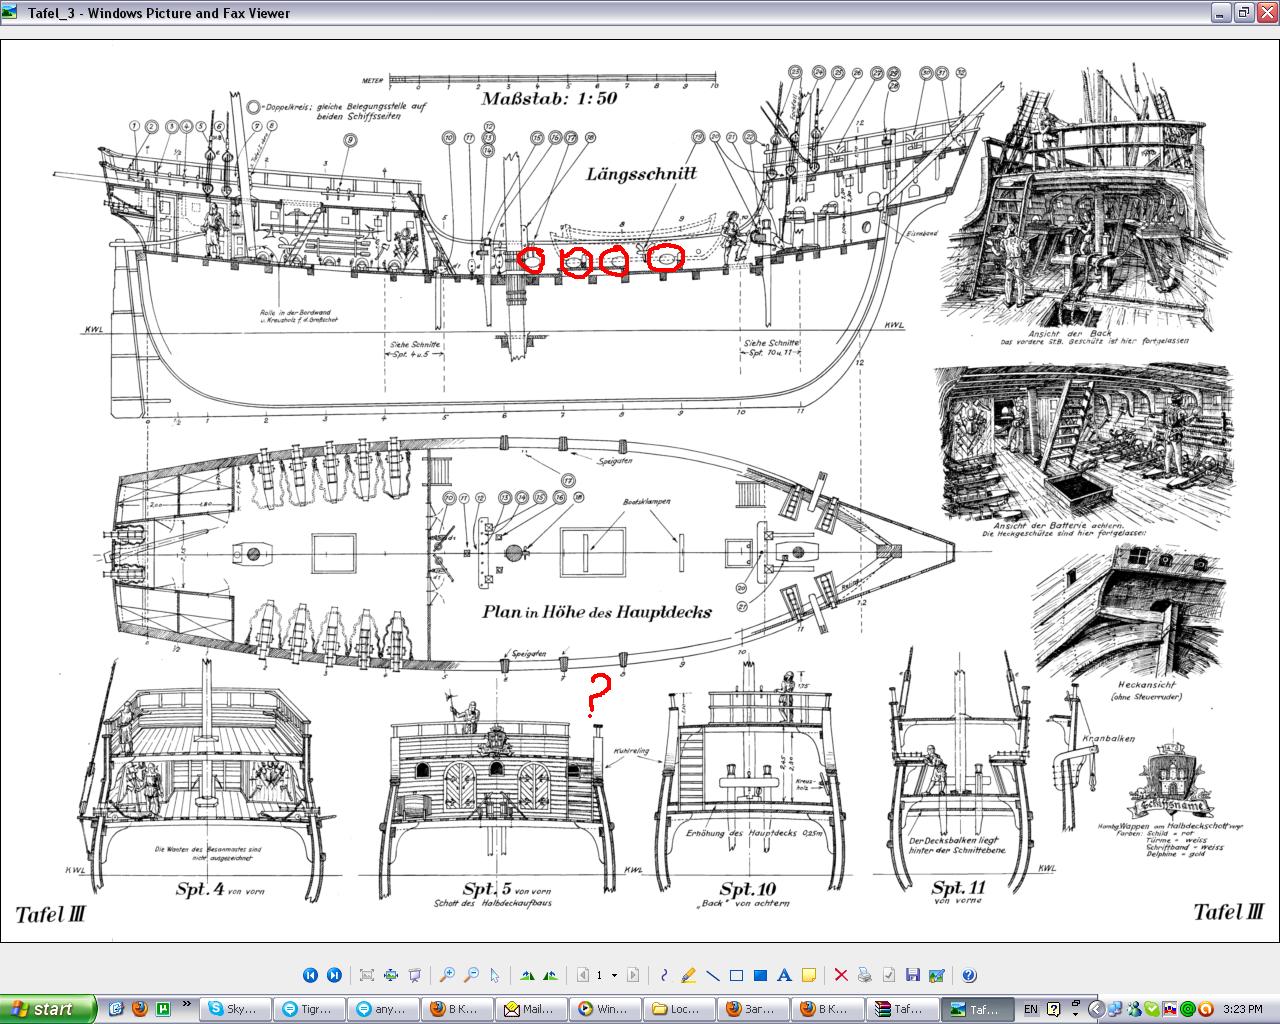The image size is (1280, 1024).
Task: Rotate the image clockwise
Action: click(527, 975)
